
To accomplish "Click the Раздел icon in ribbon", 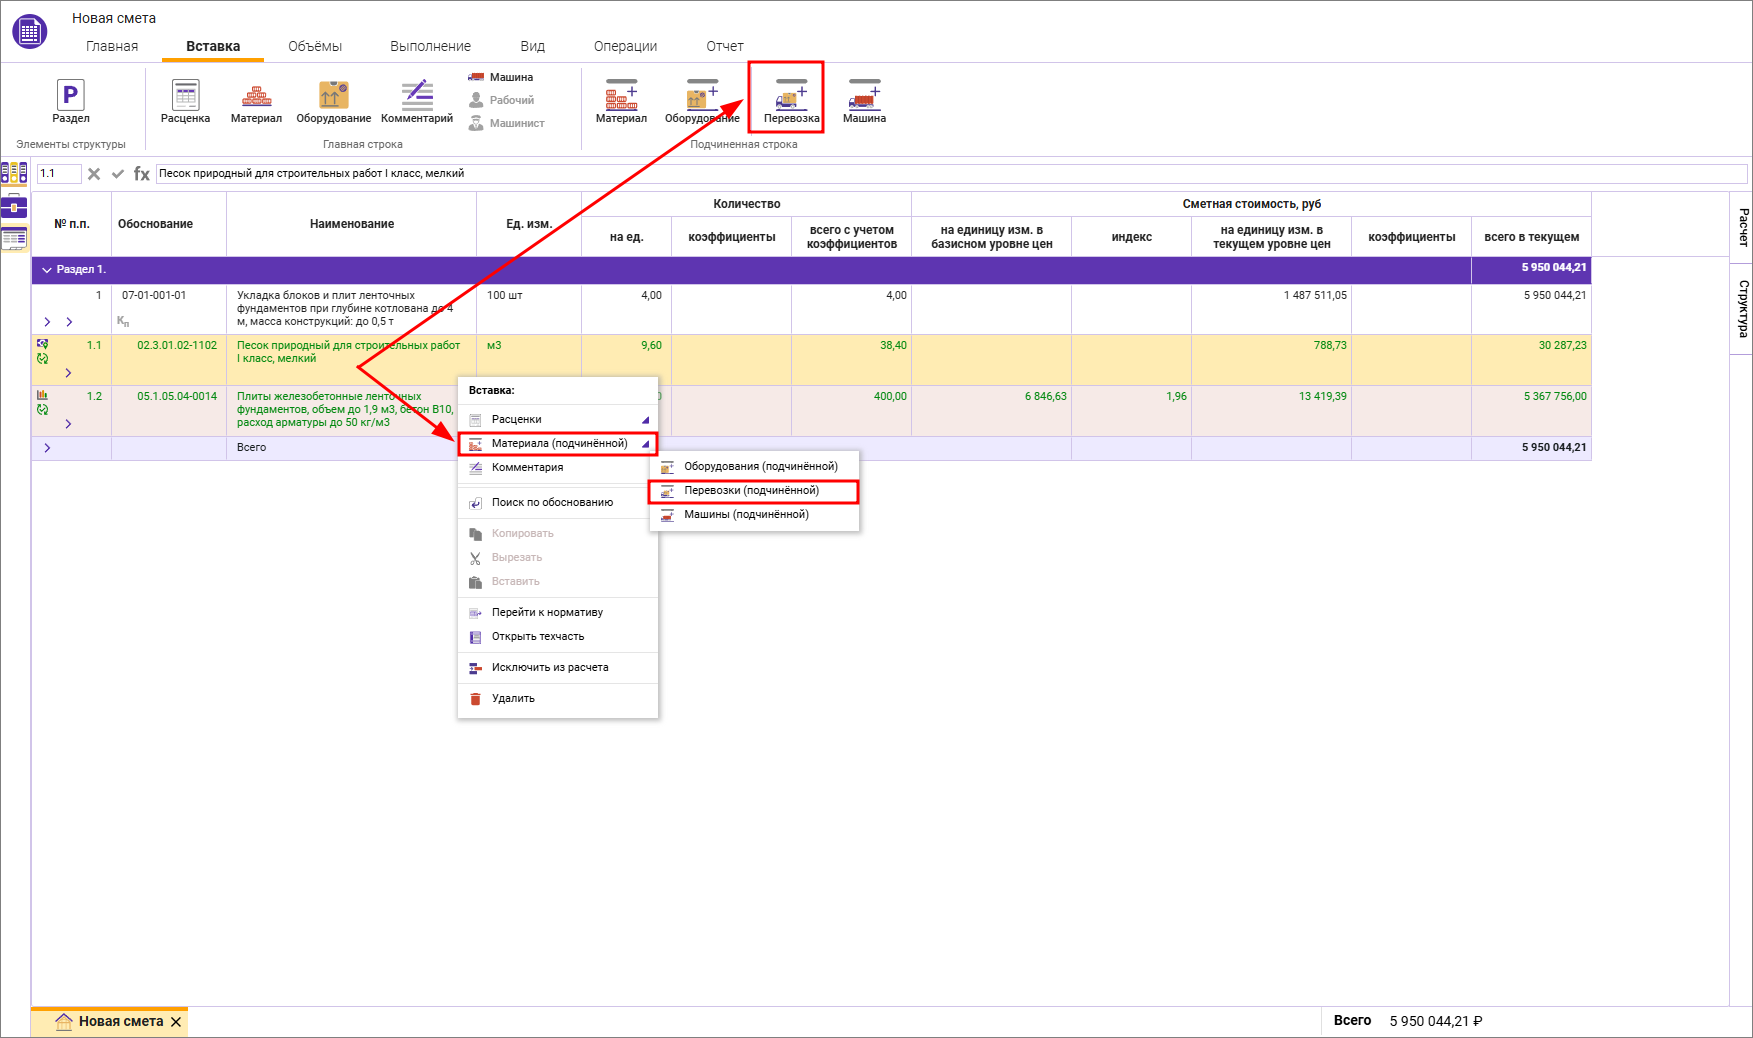I will click(70, 97).
